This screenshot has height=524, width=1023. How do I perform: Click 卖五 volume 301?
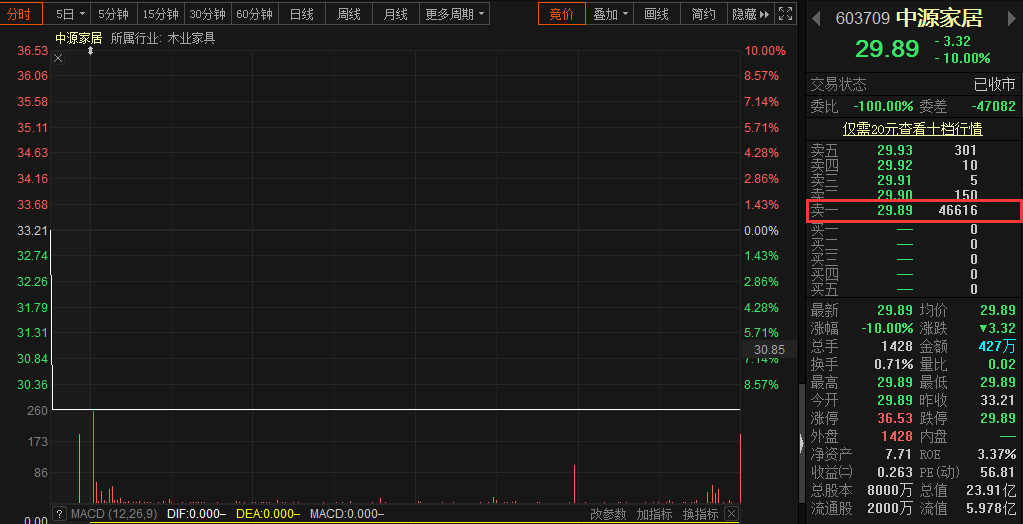point(966,151)
